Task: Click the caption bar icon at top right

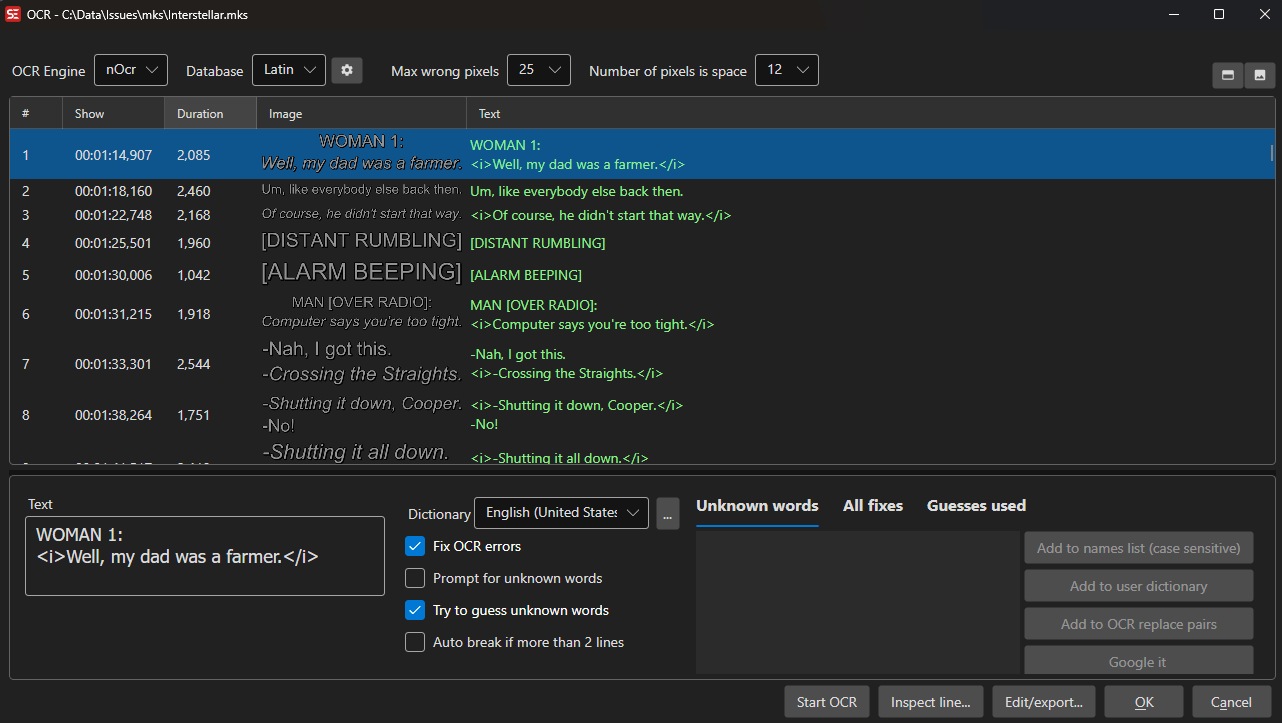Action: coord(1227,75)
